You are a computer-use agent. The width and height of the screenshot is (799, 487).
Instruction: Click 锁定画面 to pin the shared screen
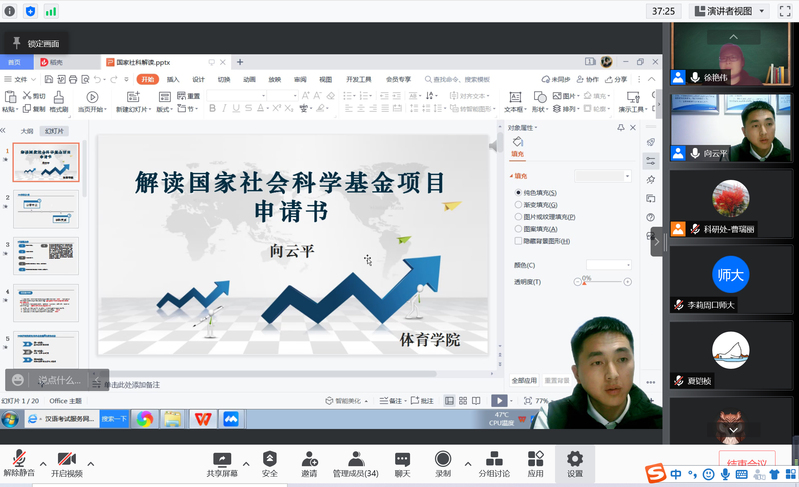(x=36, y=43)
